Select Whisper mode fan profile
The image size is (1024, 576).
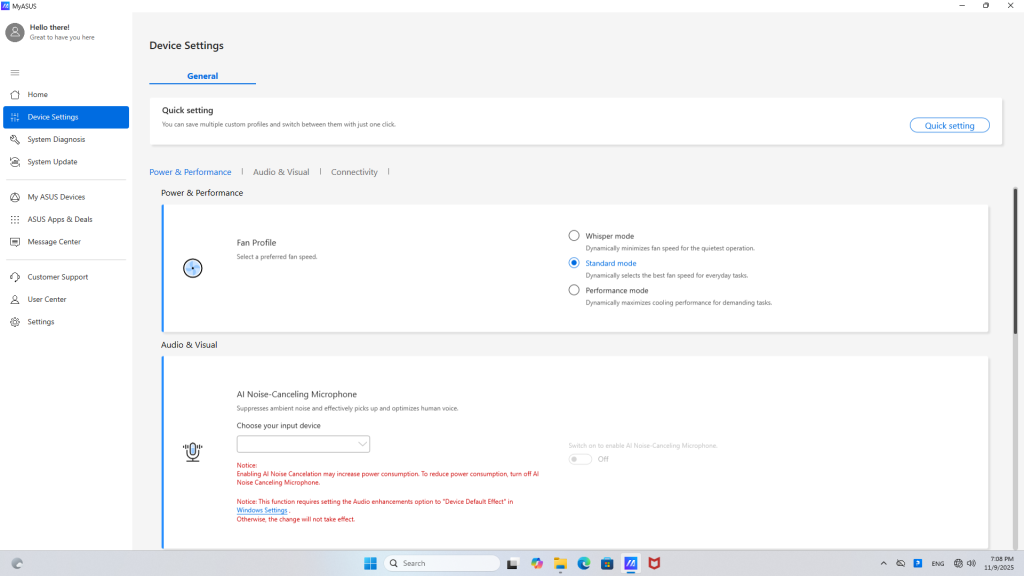(x=574, y=236)
